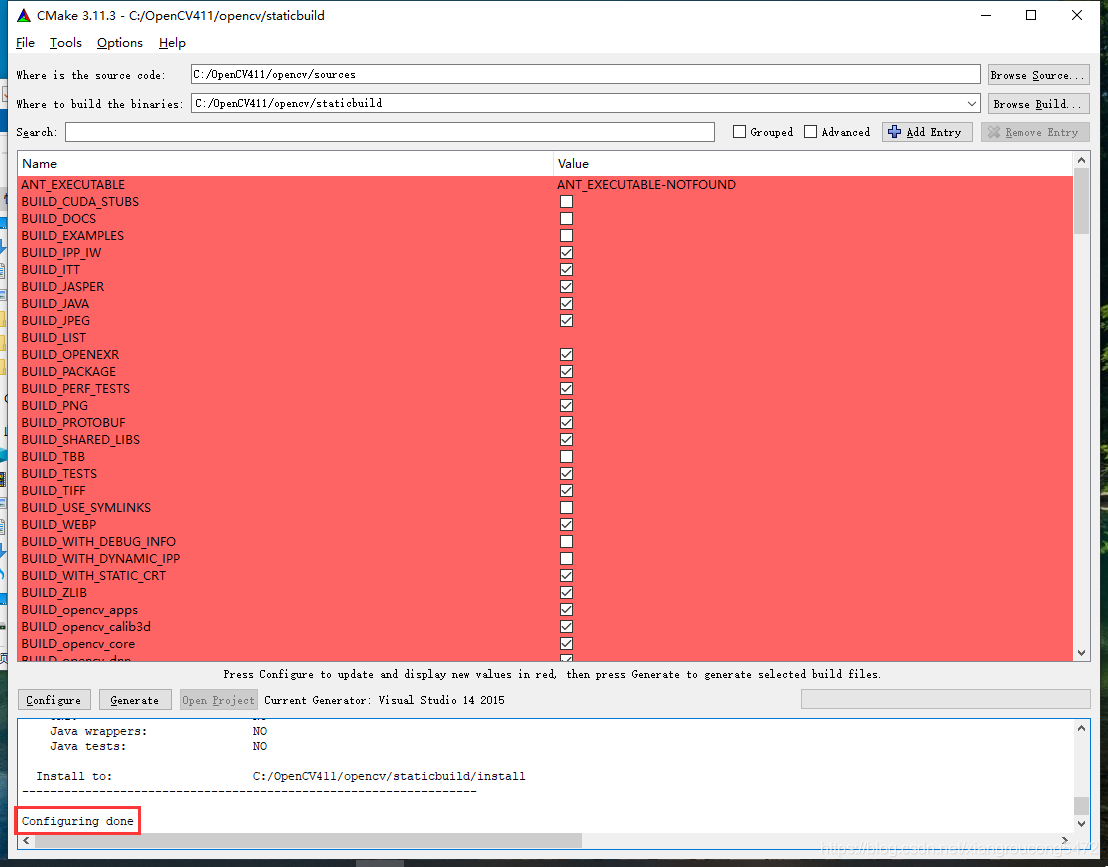Check the BUILD_TBB checkbox

566,456
